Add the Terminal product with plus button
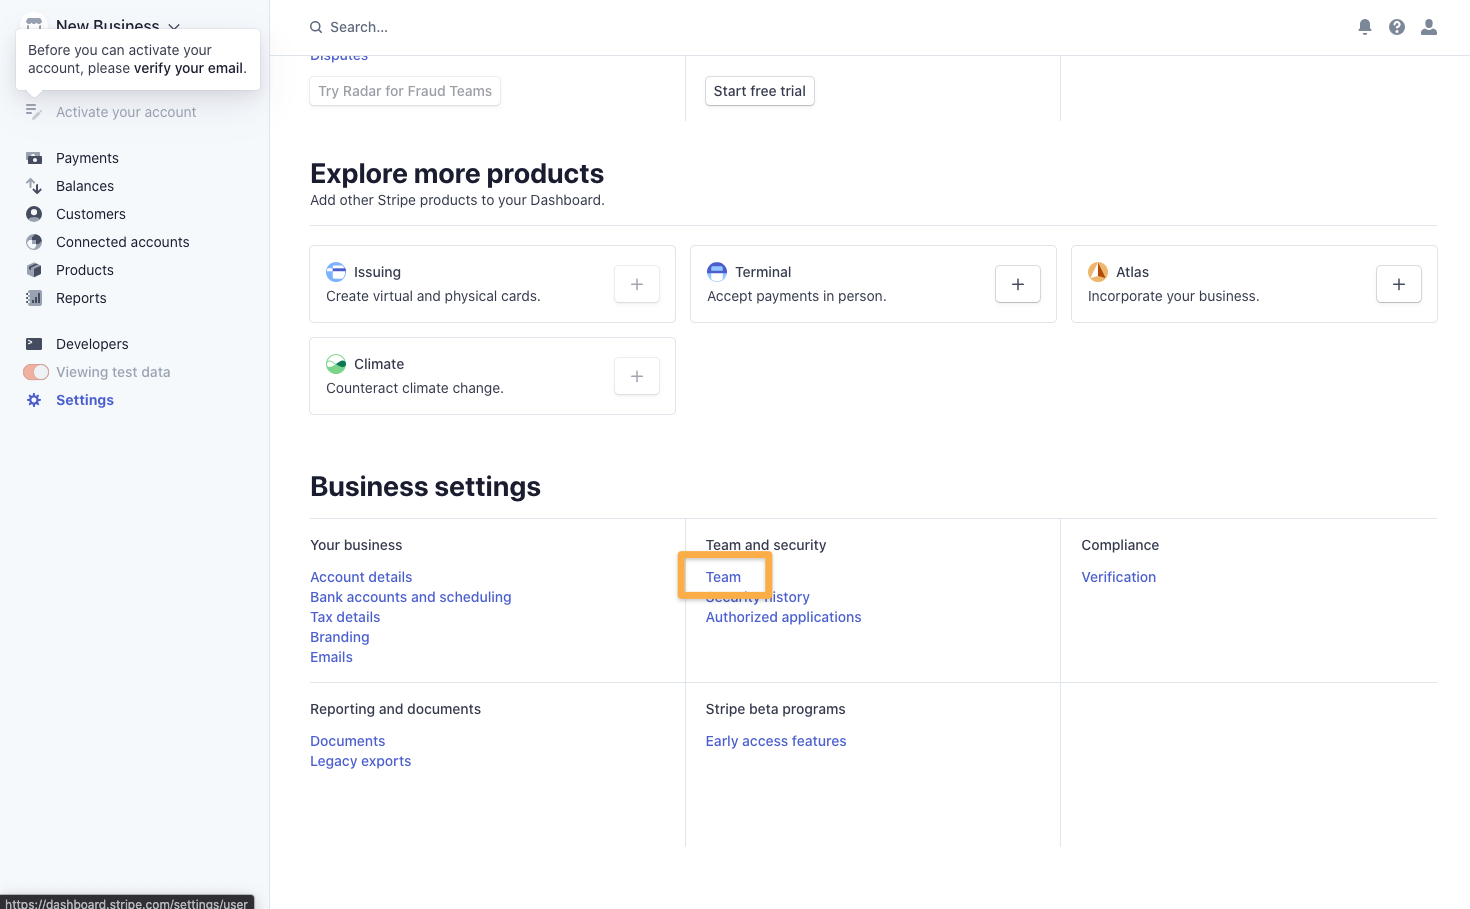The height and width of the screenshot is (909, 1470). (1018, 284)
